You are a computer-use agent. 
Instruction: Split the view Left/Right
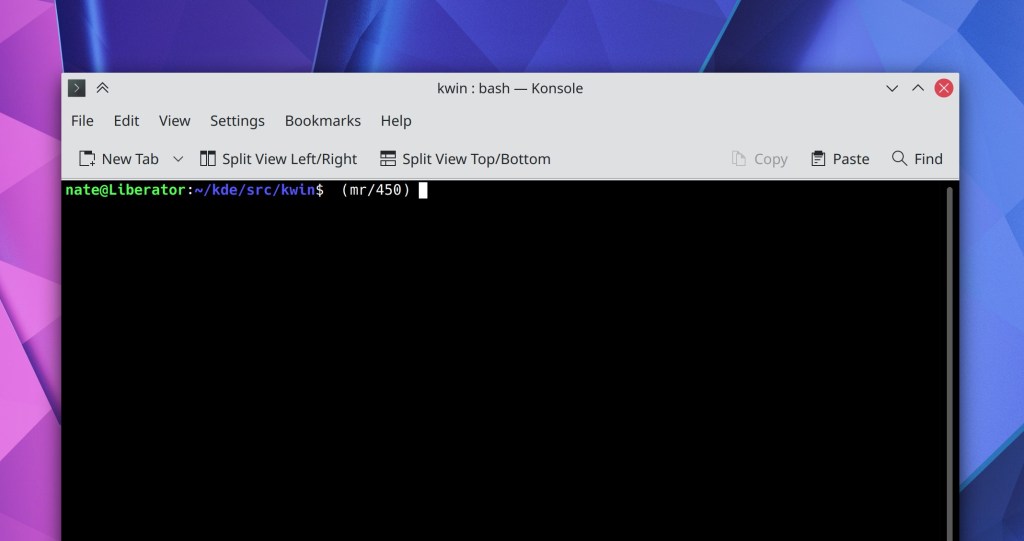pyautogui.click(x=278, y=159)
